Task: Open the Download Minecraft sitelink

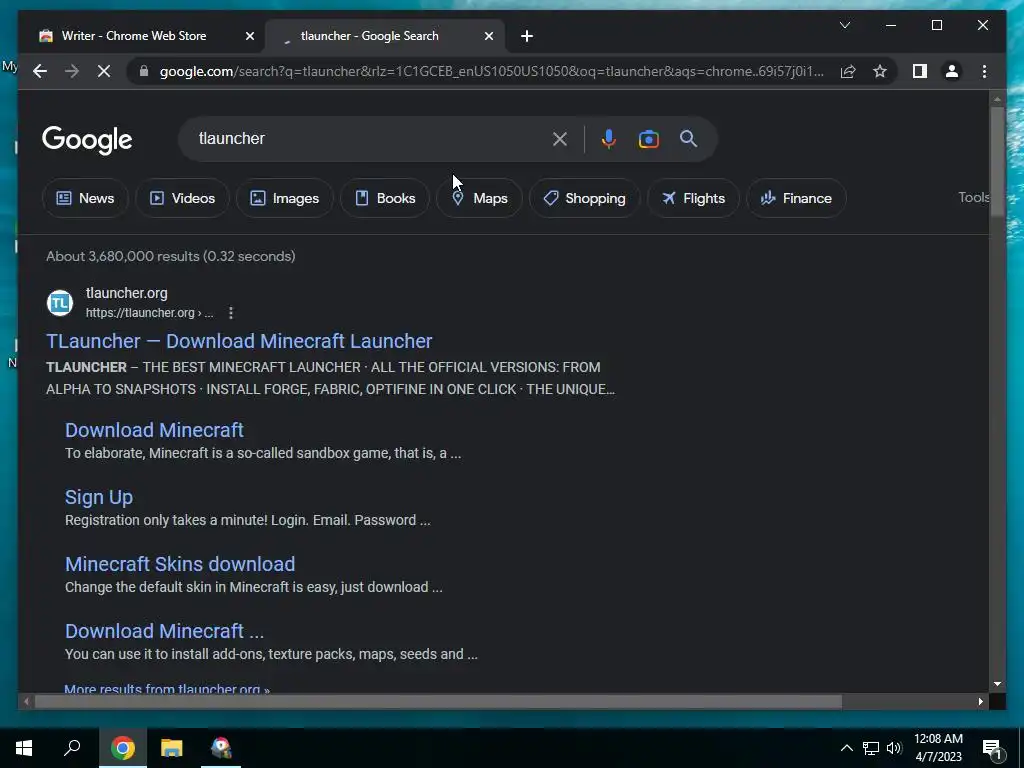Action: click(154, 430)
